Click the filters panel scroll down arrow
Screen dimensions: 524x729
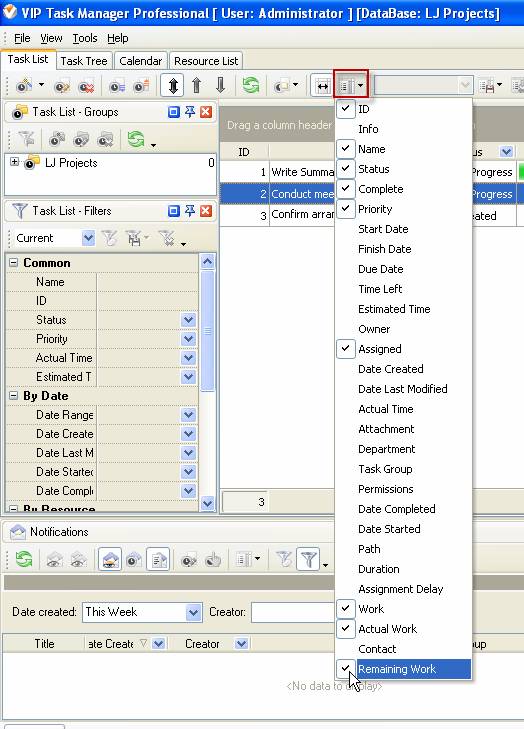(207, 503)
